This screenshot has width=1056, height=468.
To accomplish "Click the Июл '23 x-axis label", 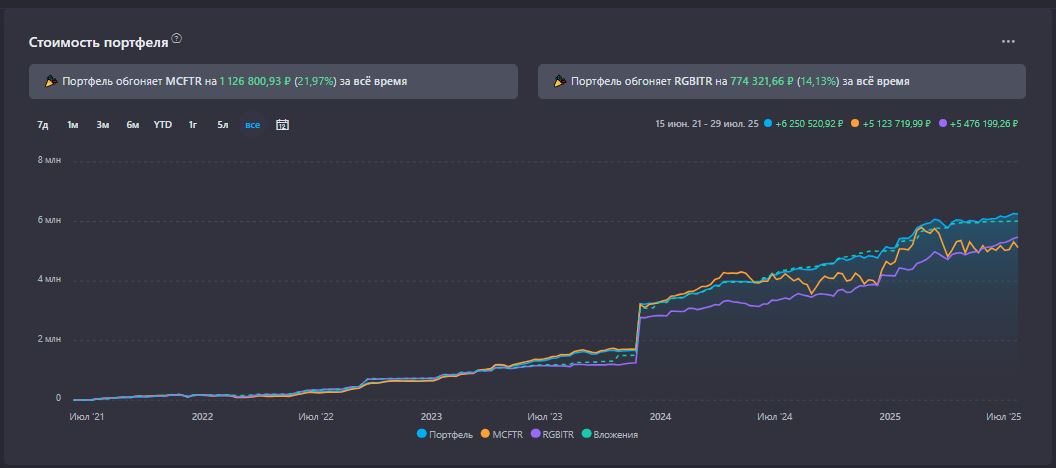I will point(546,417).
